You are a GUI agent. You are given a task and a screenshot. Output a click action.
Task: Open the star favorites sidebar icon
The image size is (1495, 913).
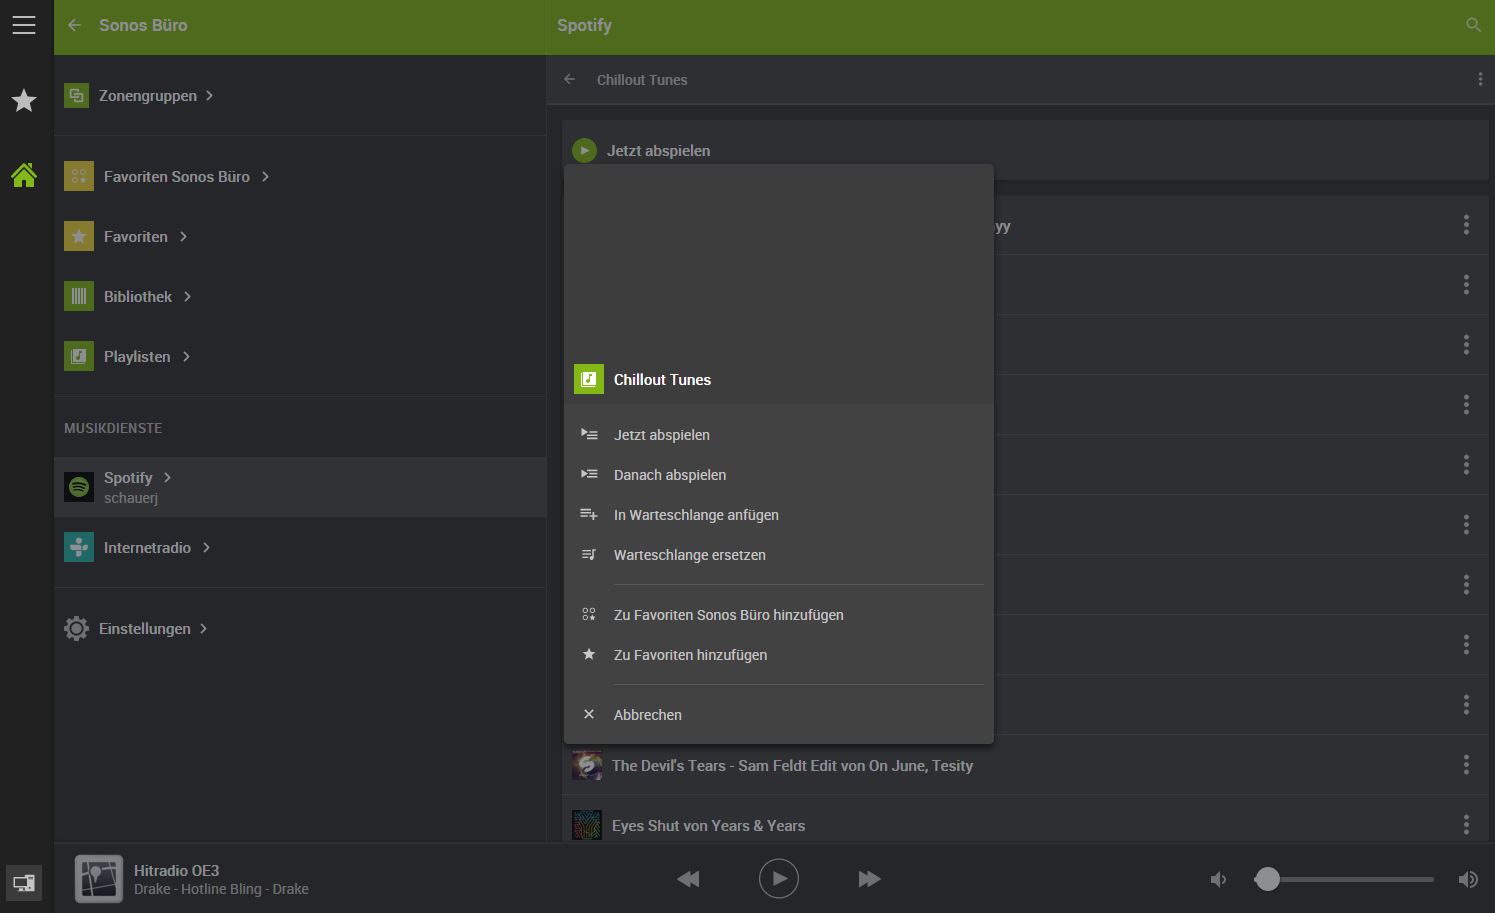pos(24,100)
